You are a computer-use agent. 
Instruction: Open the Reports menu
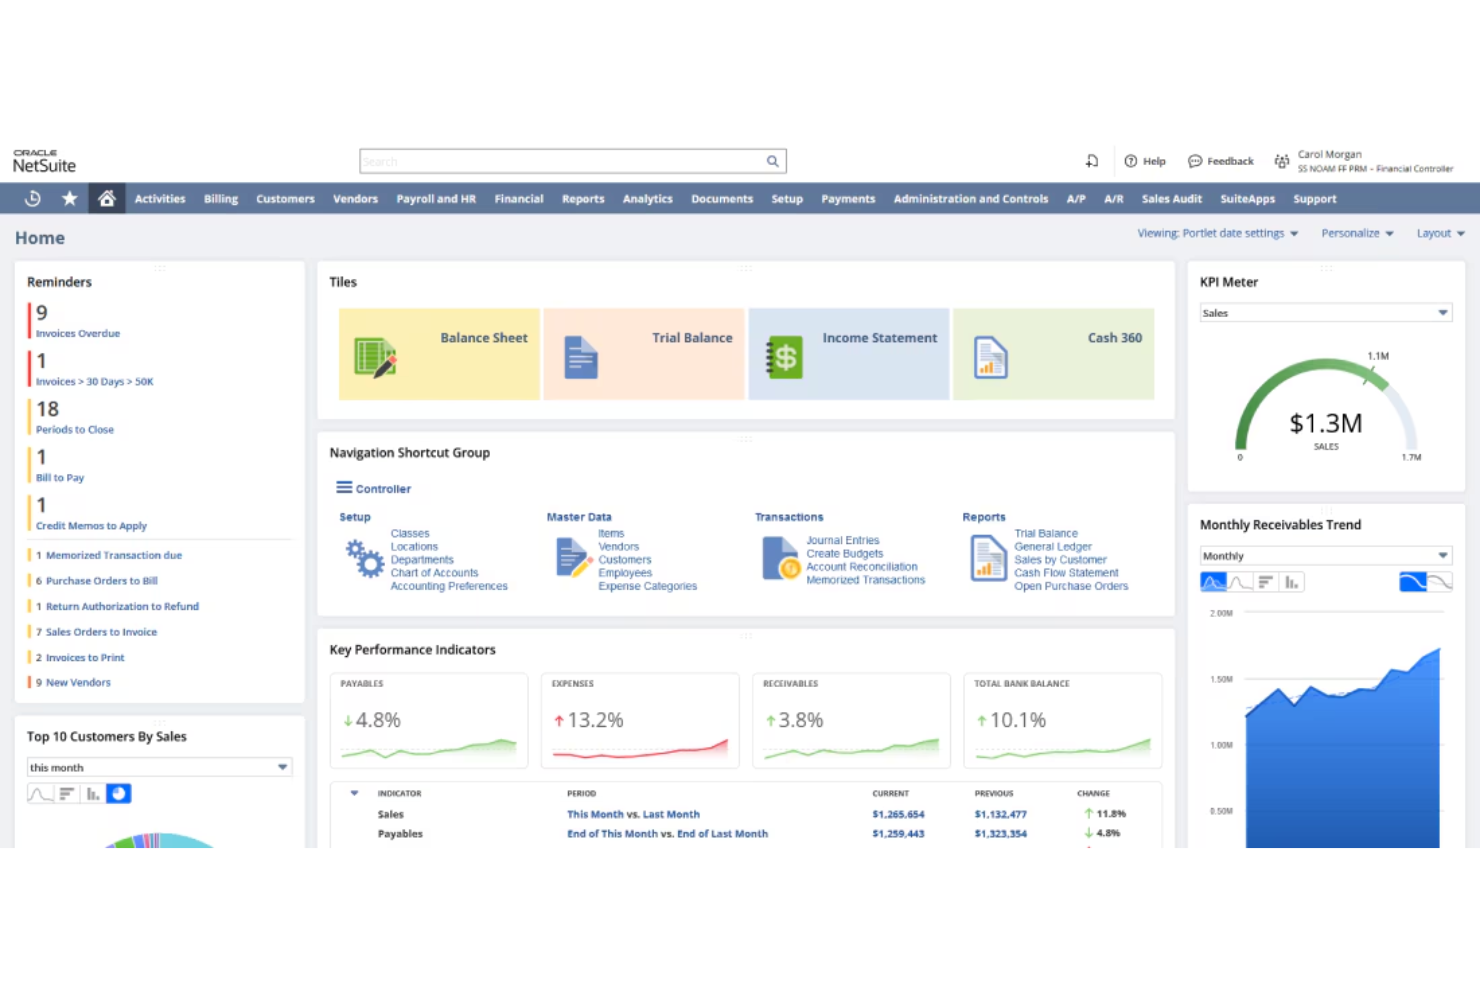coord(583,198)
